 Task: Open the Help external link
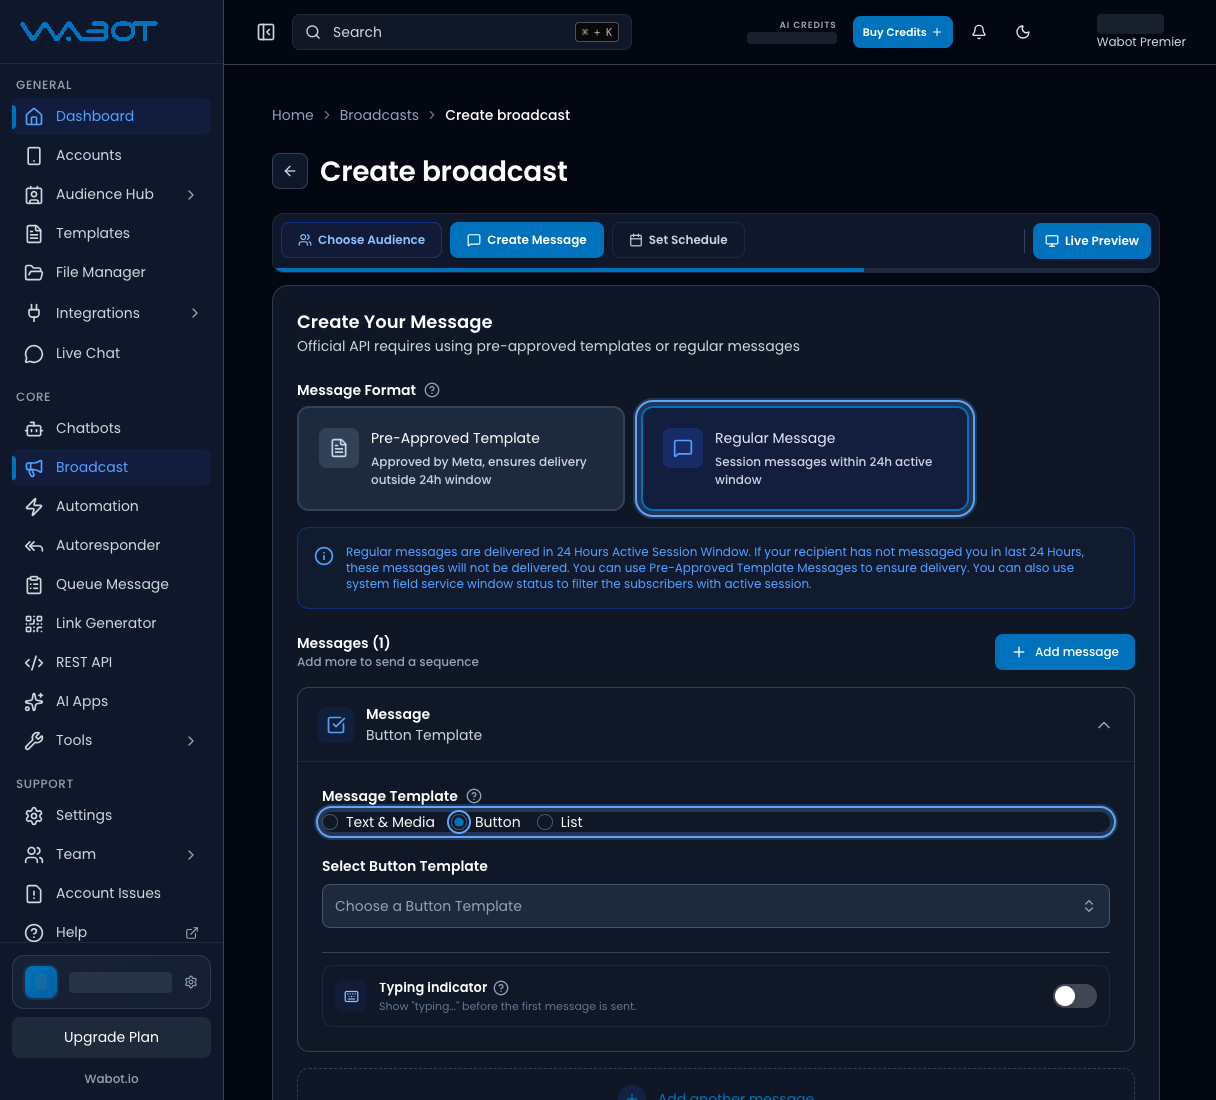pyautogui.click(x=111, y=932)
